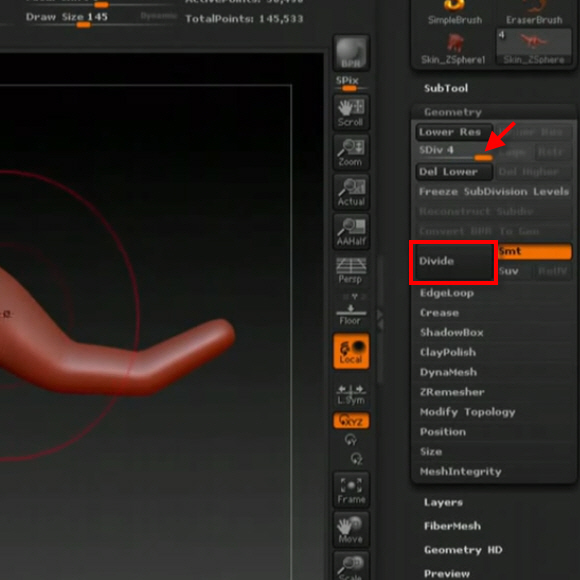
Task: Click the Frame mesh icon
Action: click(351, 490)
